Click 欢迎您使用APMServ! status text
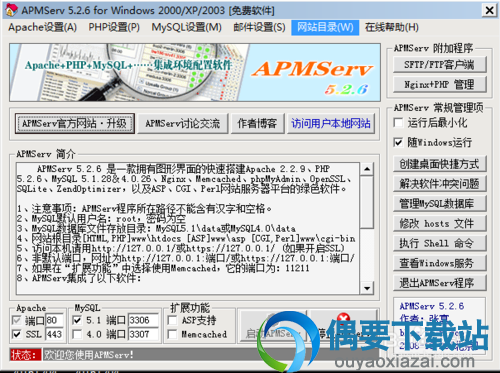500x373 pixels. (89, 355)
